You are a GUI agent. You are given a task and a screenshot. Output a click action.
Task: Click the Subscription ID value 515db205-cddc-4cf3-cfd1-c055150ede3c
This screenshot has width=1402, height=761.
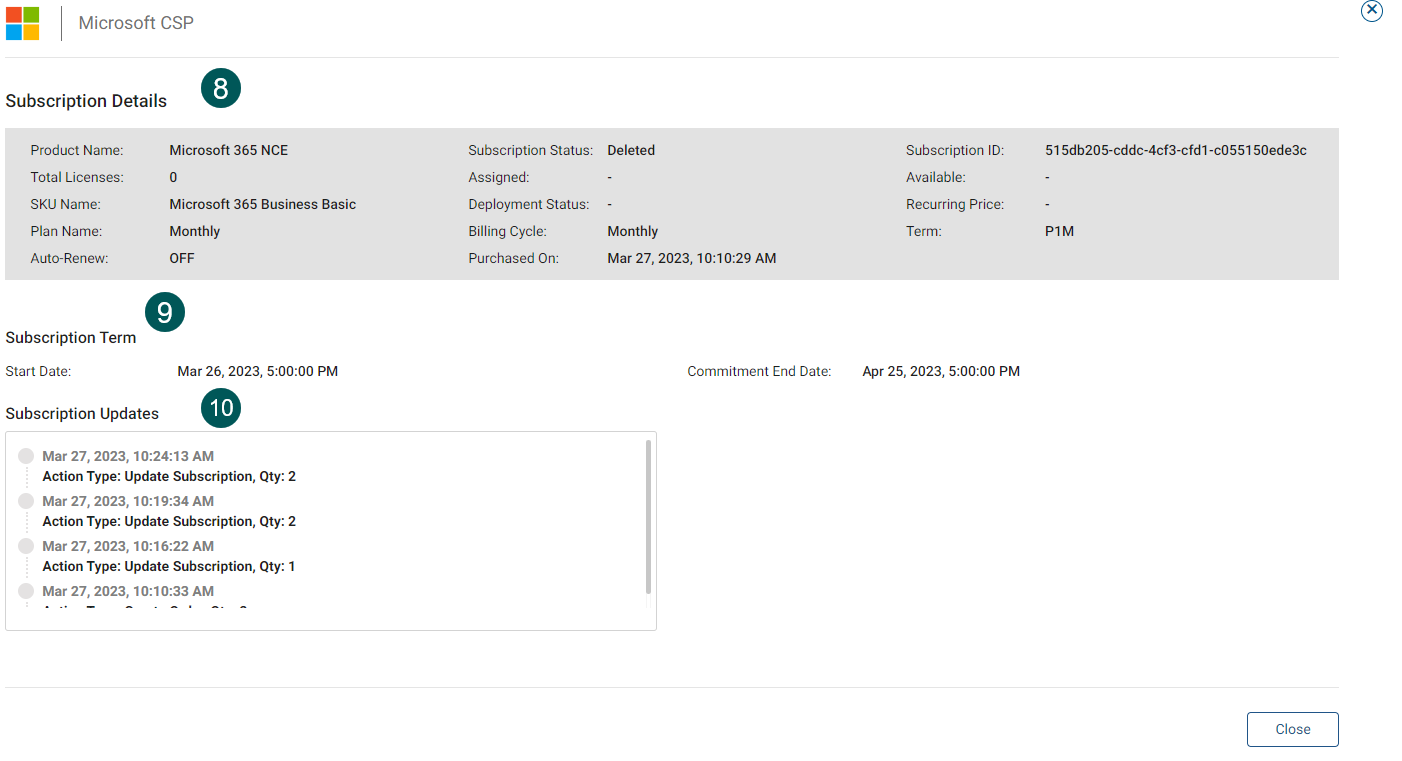coord(1176,150)
